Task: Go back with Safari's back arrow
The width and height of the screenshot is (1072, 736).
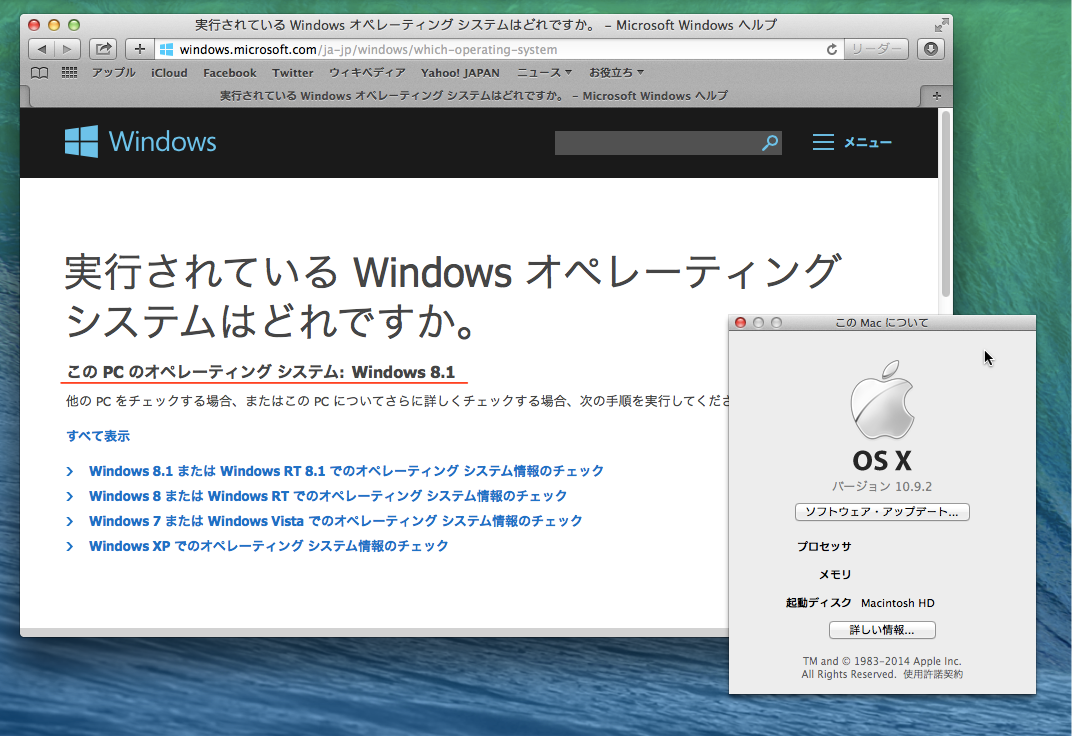Action: pyautogui.click(x=42, y=49)
